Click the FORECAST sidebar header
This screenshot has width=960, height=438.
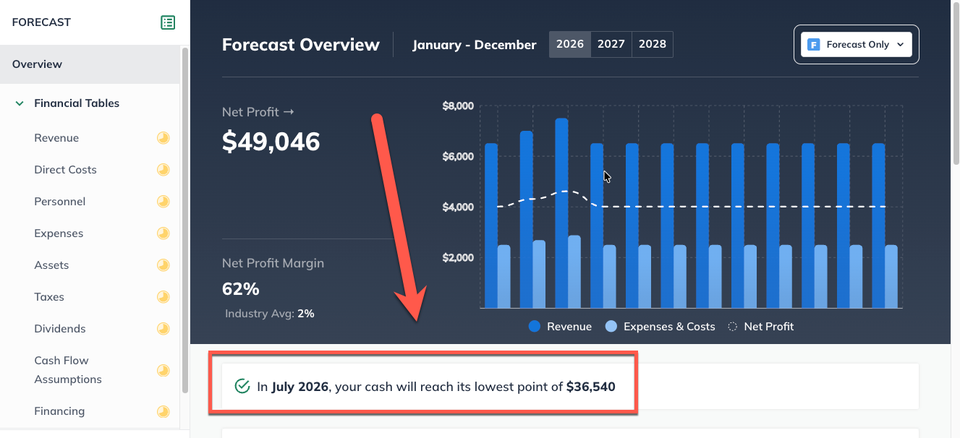(42, 23)
